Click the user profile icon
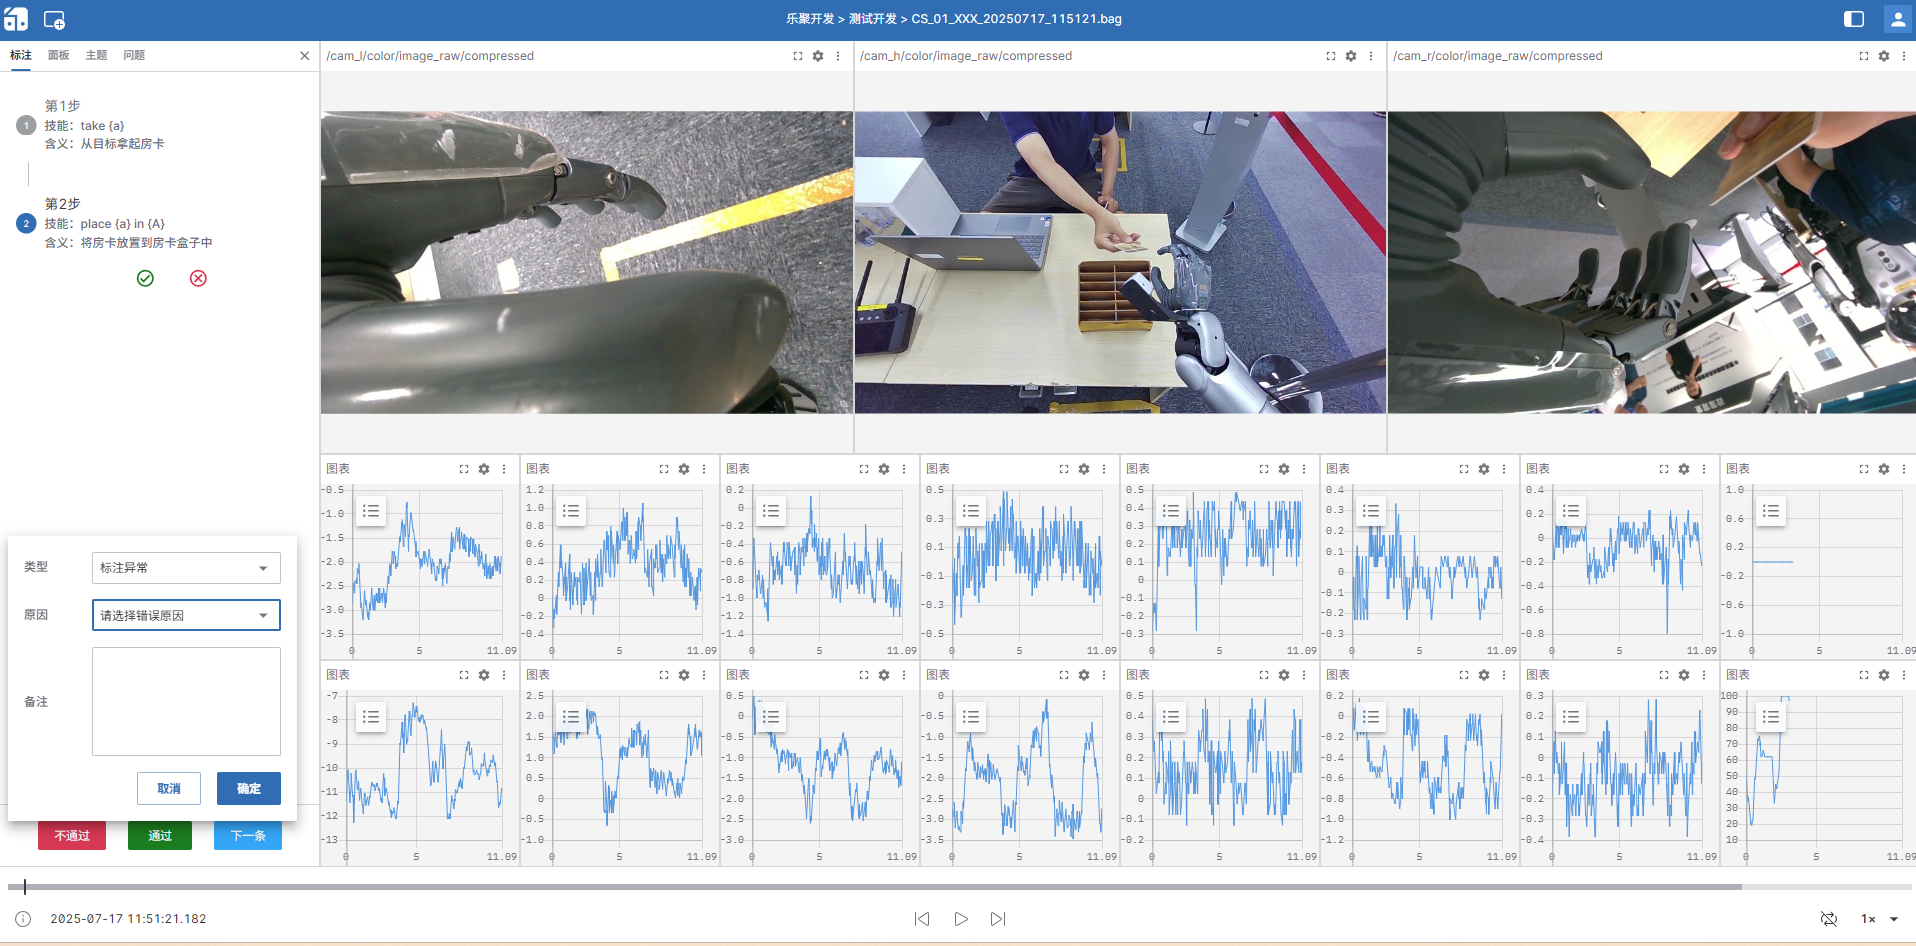 coord(1897,19)
